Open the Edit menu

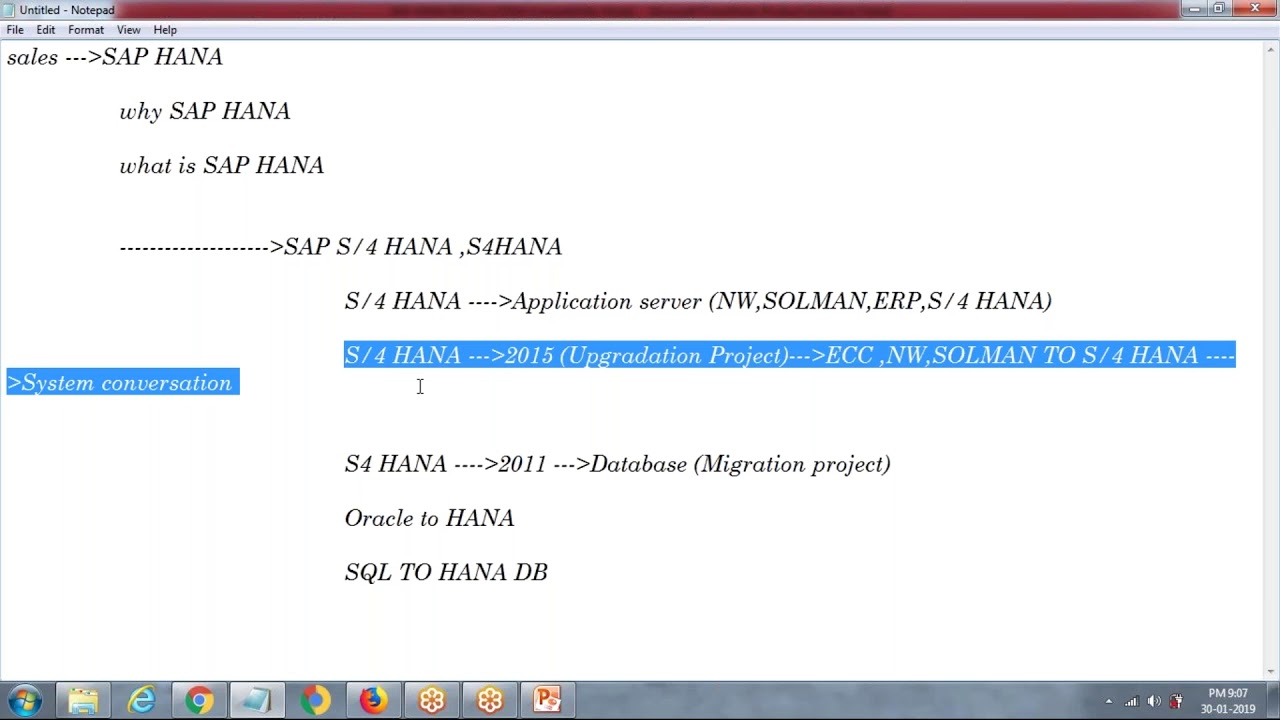tap(46, 30)
